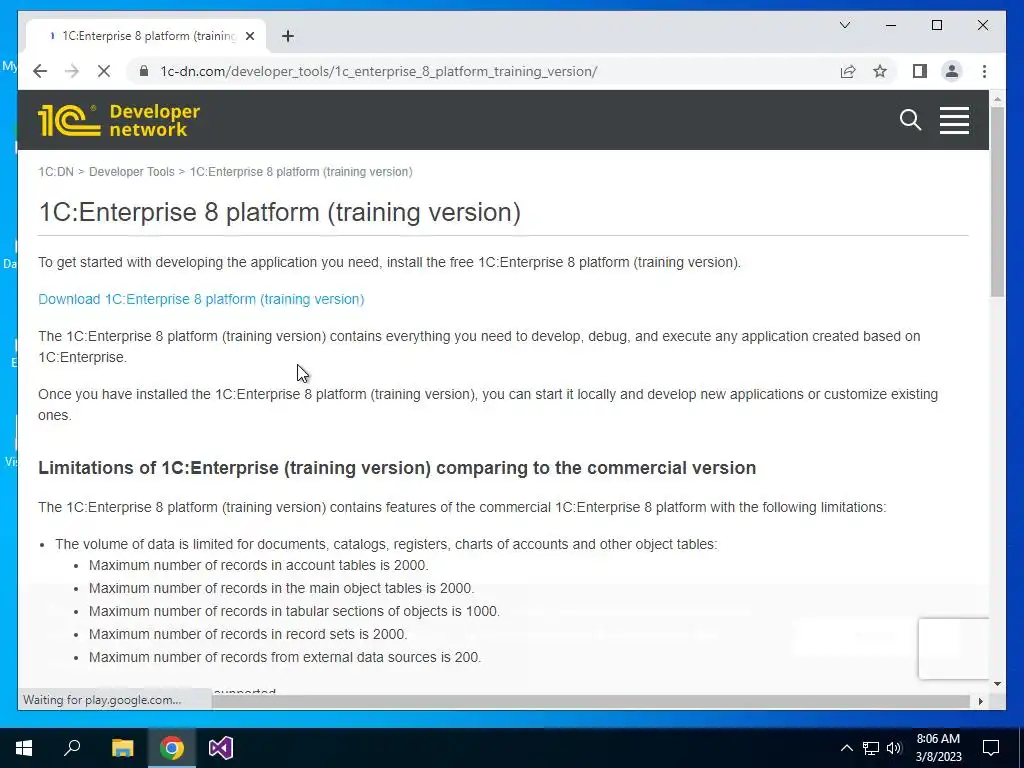Select the 1C:Enterprise 8 platform tab
The width and height of the screenshot is (1024, 768).
coord(146,36)
